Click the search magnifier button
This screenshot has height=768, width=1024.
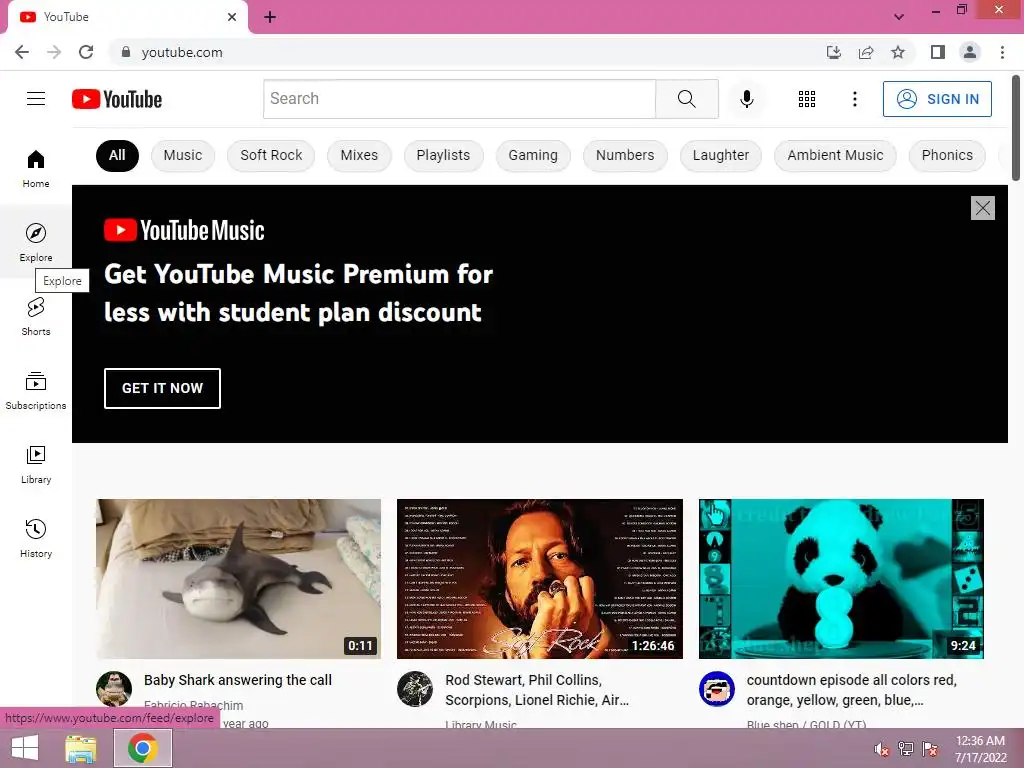(x=687, y=99)
